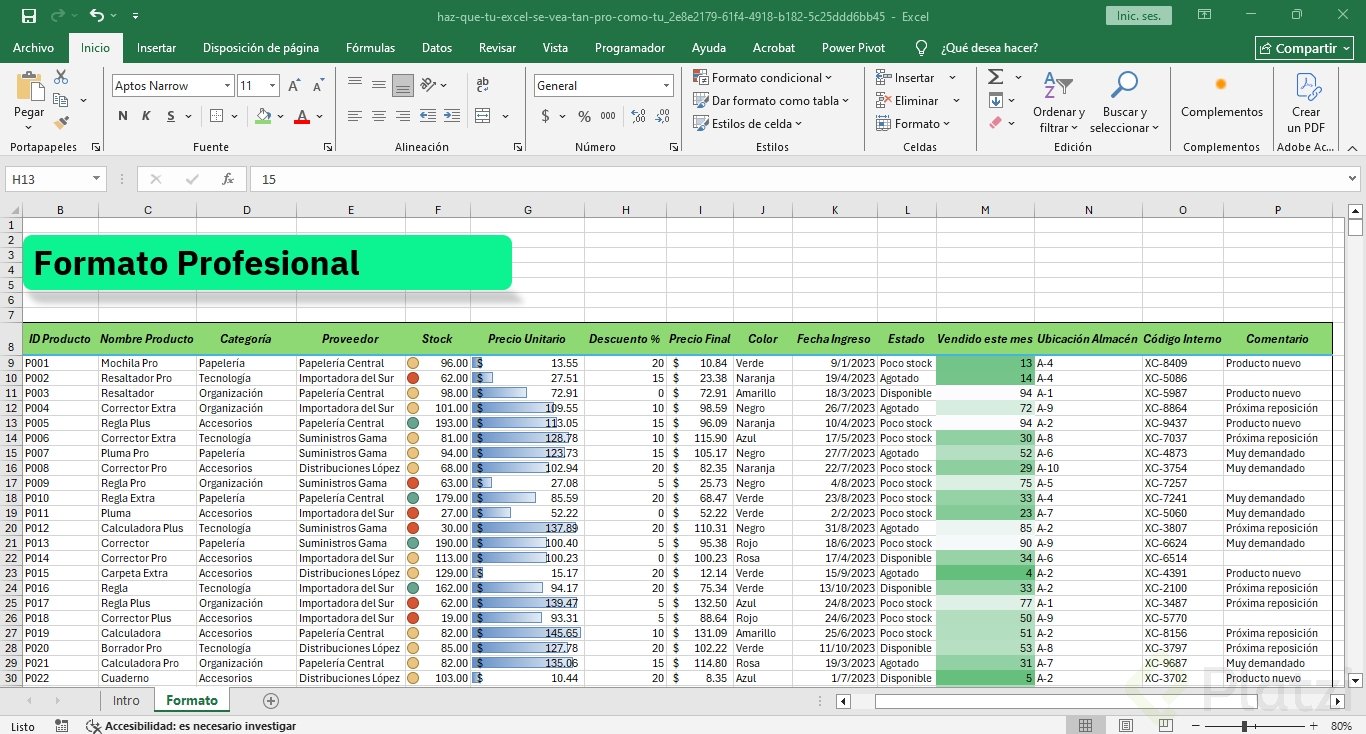
Task: Apply the percent style icon
Action: tap(584, 116)
